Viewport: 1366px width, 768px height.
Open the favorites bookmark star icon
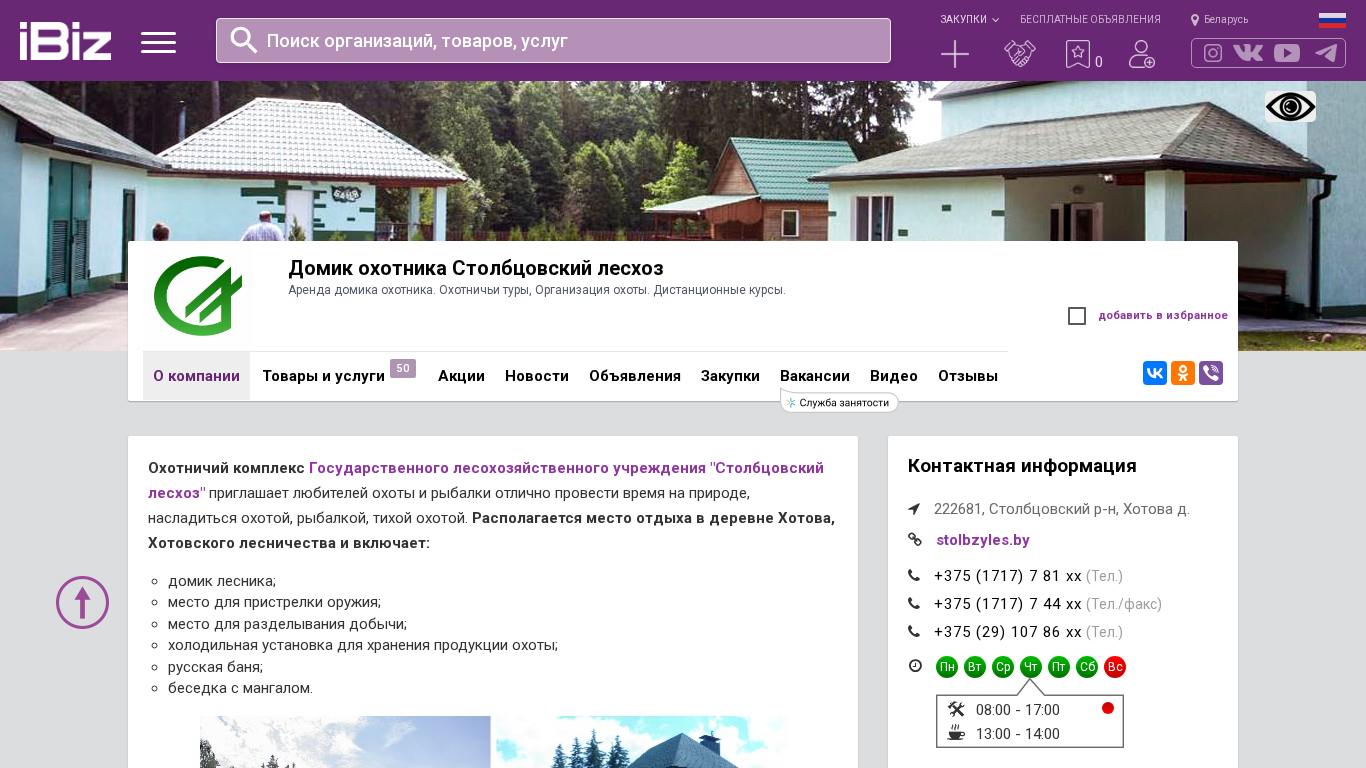point(1077,54)
